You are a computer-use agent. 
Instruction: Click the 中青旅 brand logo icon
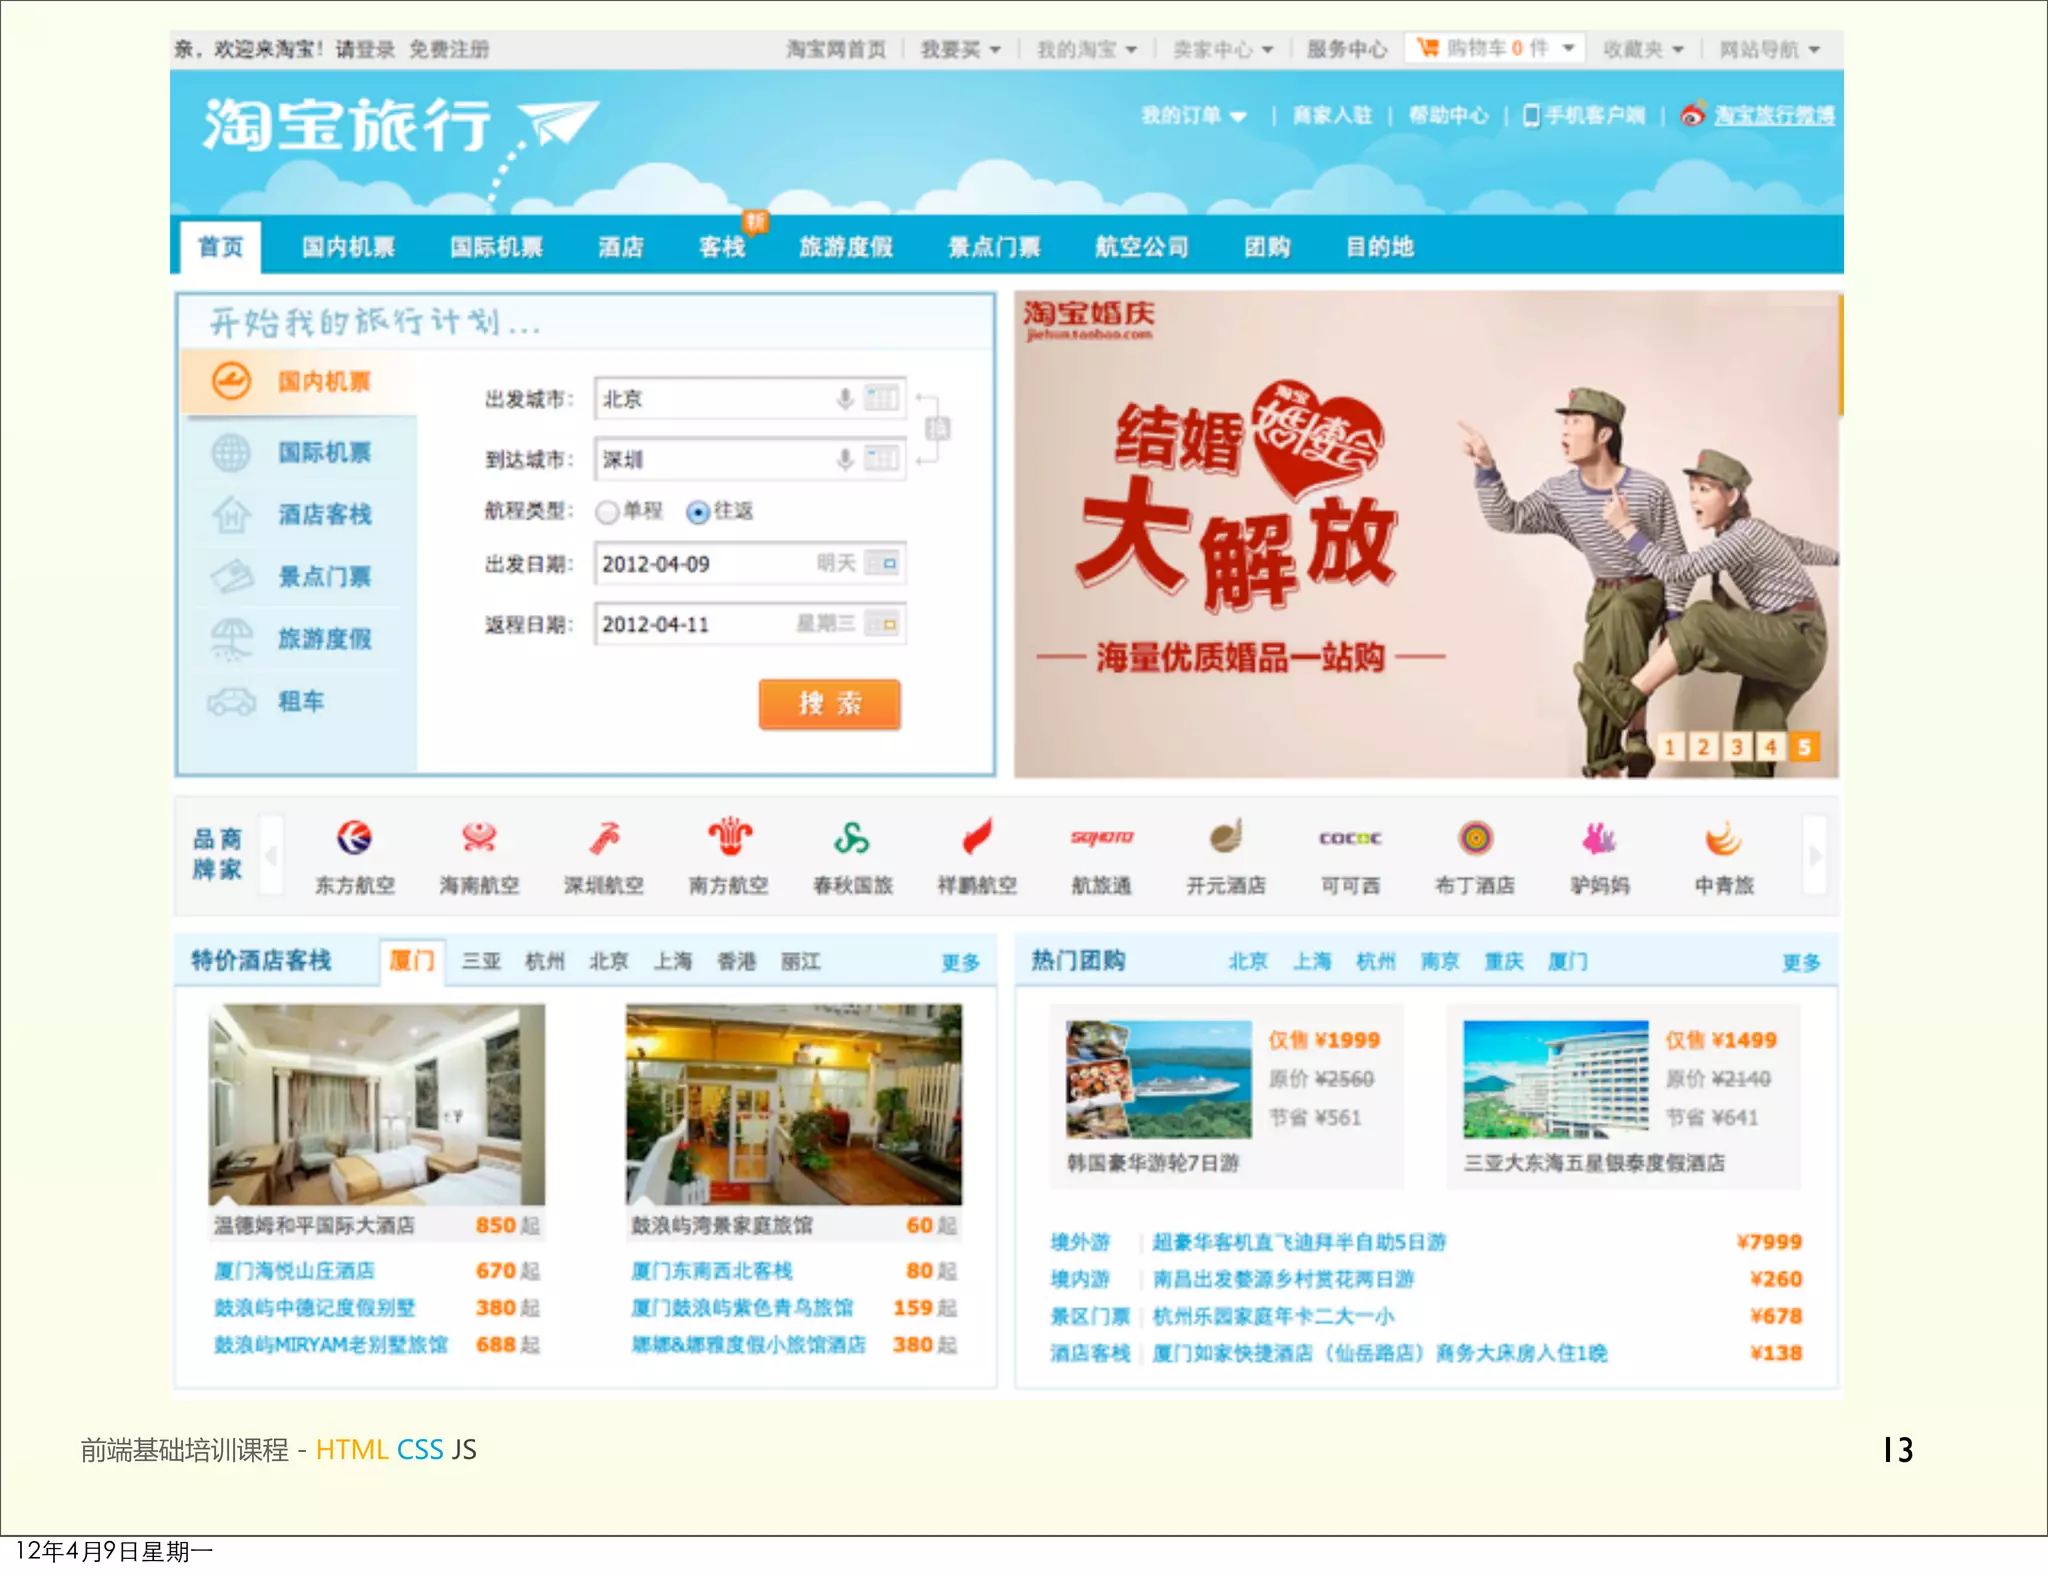(1723, 837)
